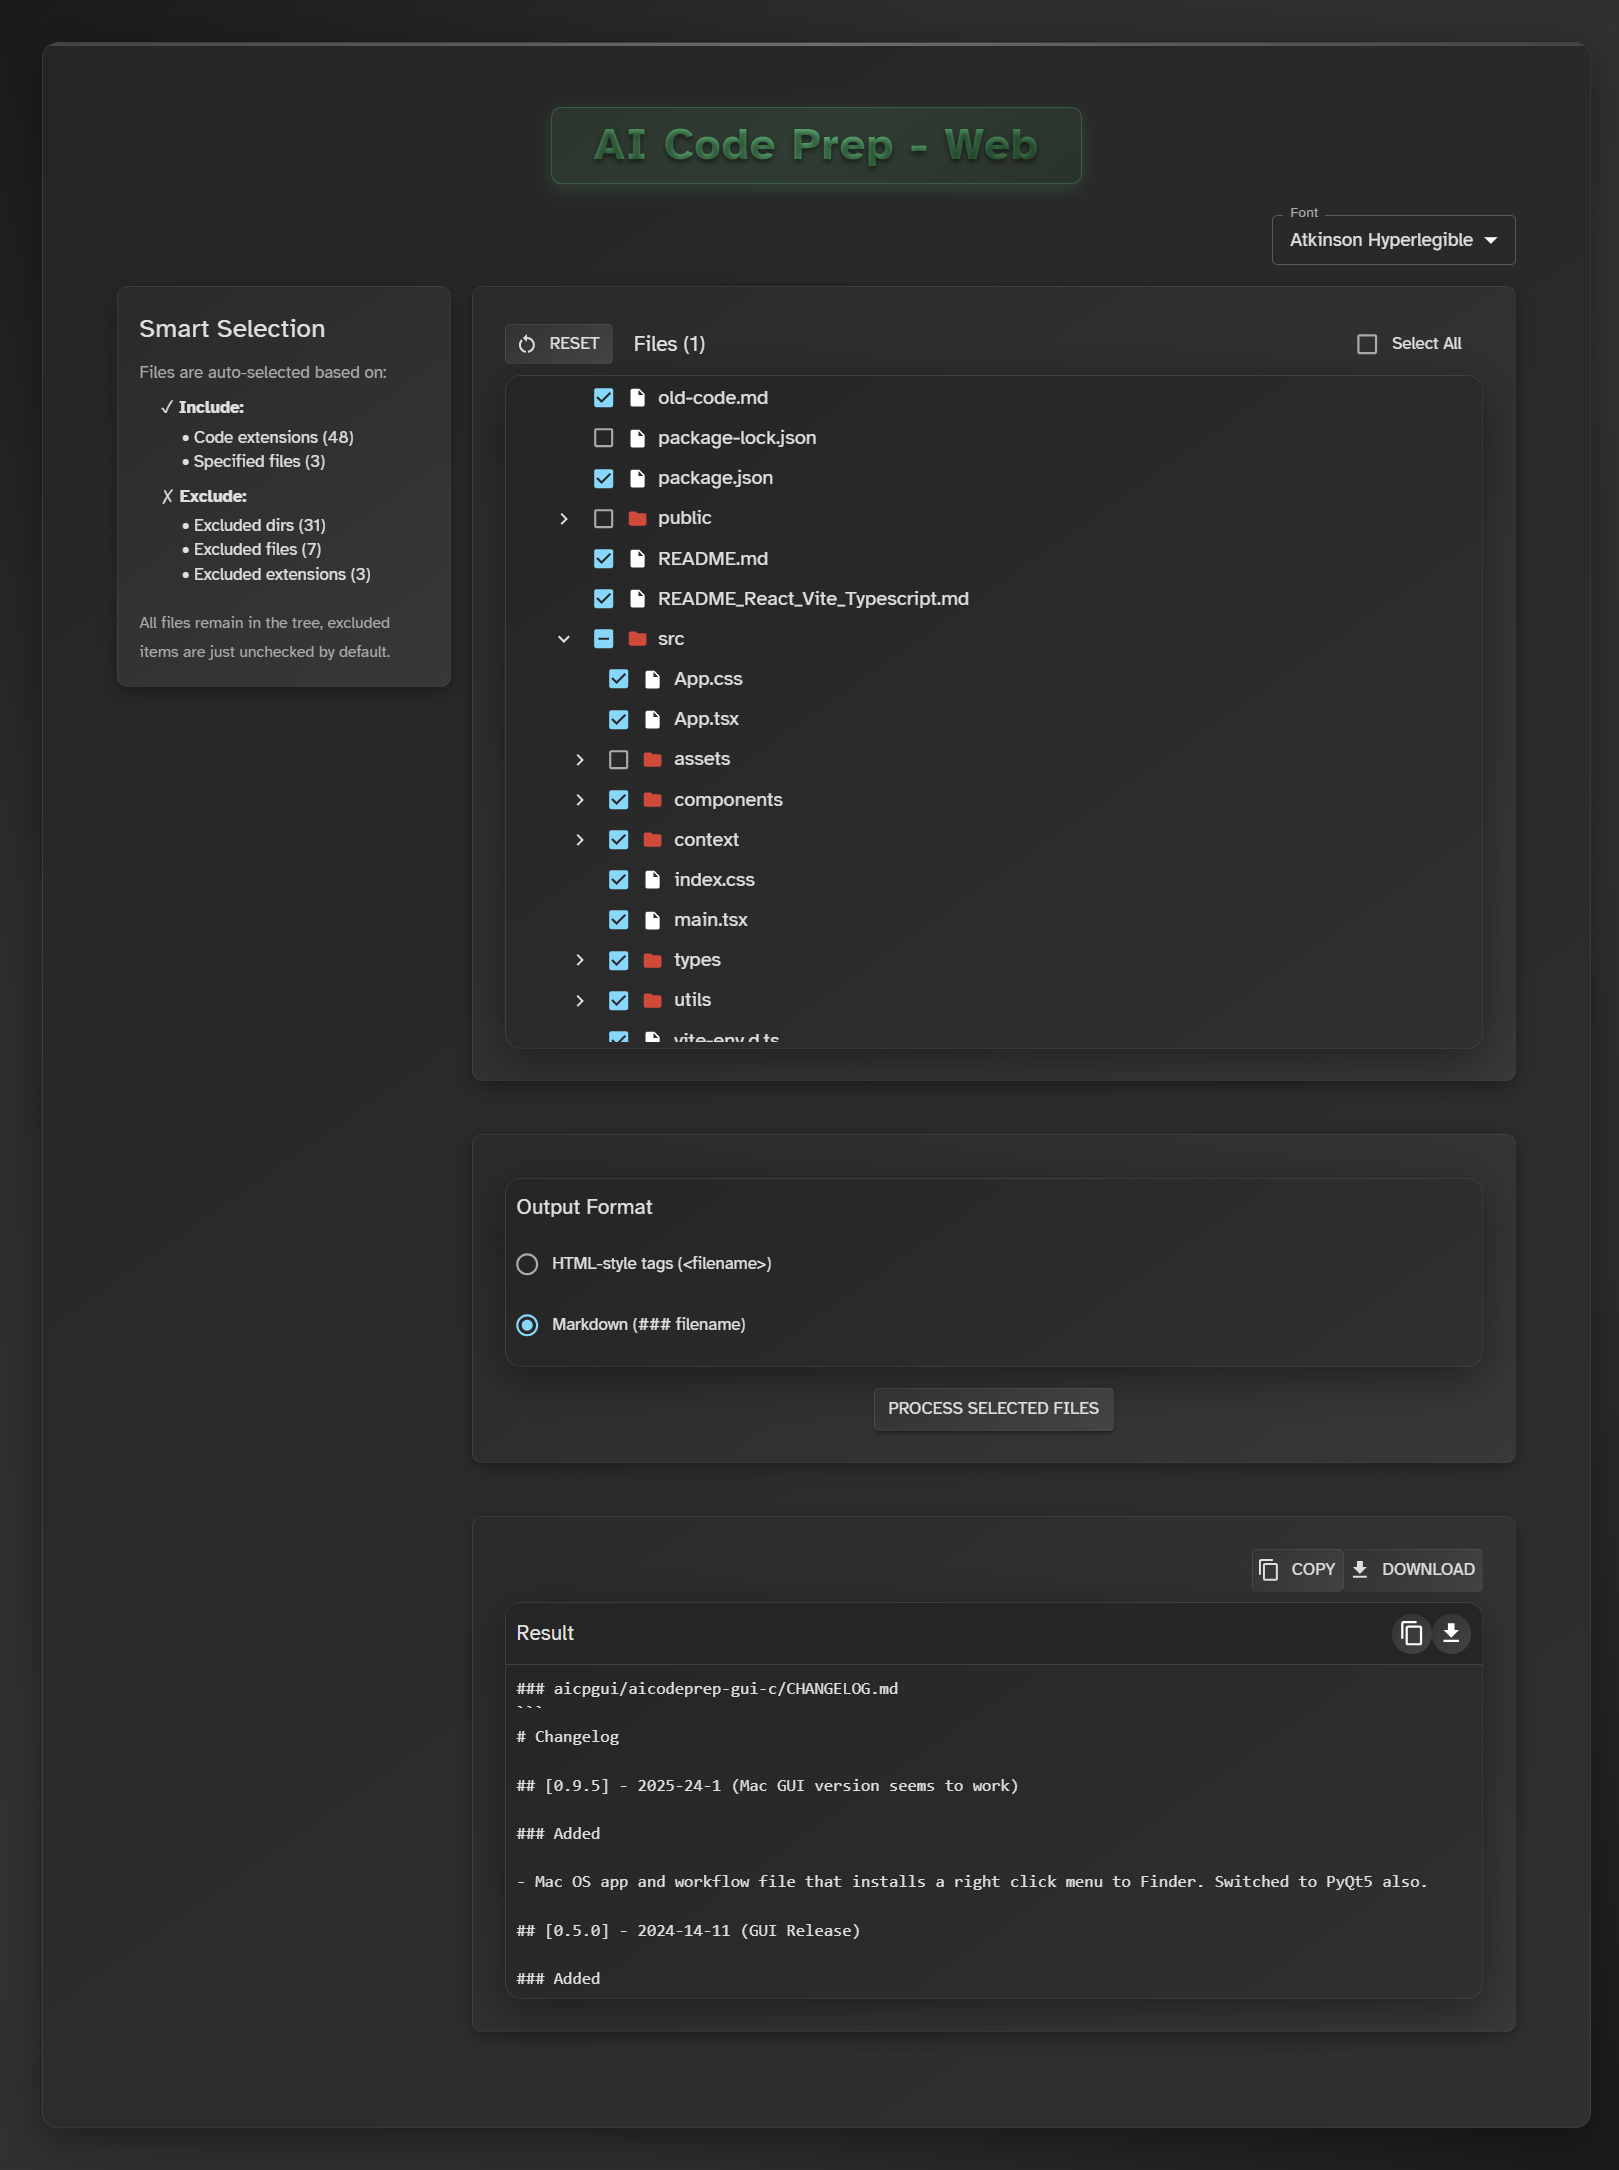This screenshot has width=1619, height=2170.
Task: Uncheck the package.json checkbox
Action: [603, 478]
